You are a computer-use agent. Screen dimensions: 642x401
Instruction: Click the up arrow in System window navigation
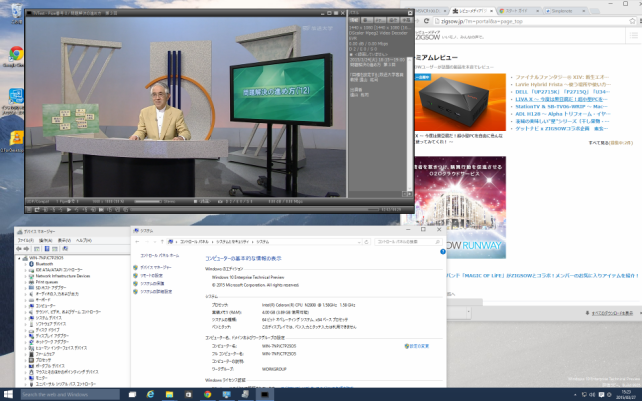[162, 242]
